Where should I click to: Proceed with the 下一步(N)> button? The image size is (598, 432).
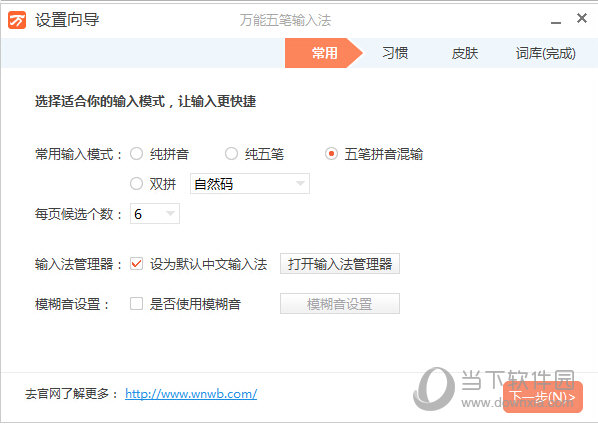(x=543, y=397)
